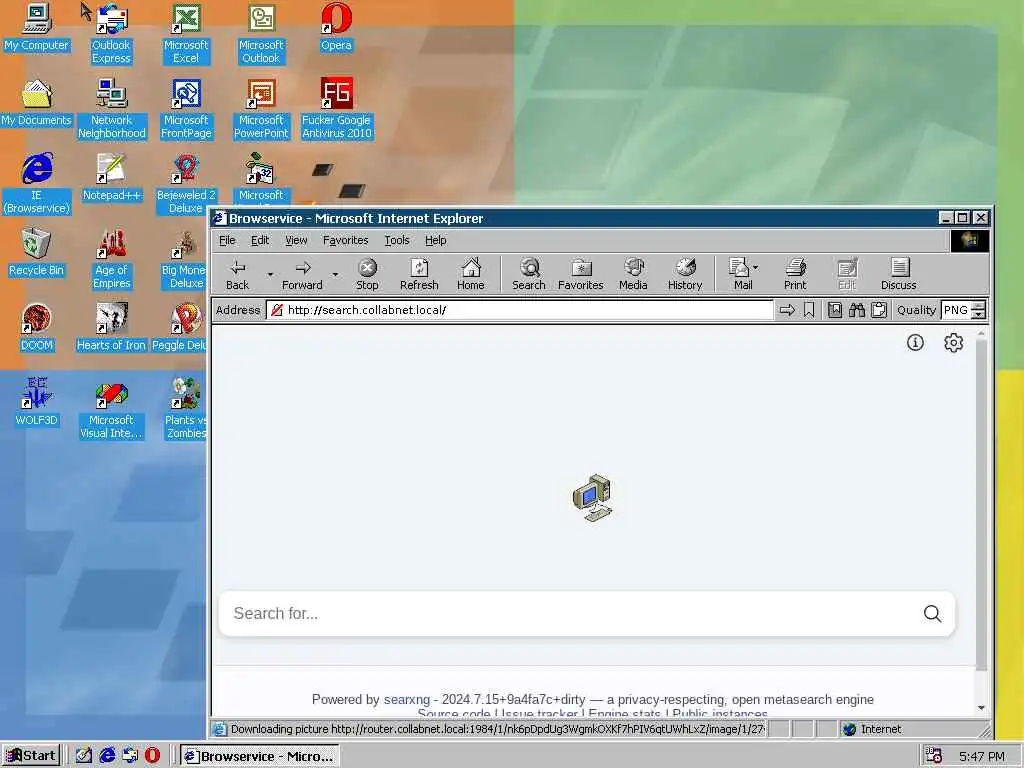Open the Back history dropdown arrow

click(x=270, y=274)
